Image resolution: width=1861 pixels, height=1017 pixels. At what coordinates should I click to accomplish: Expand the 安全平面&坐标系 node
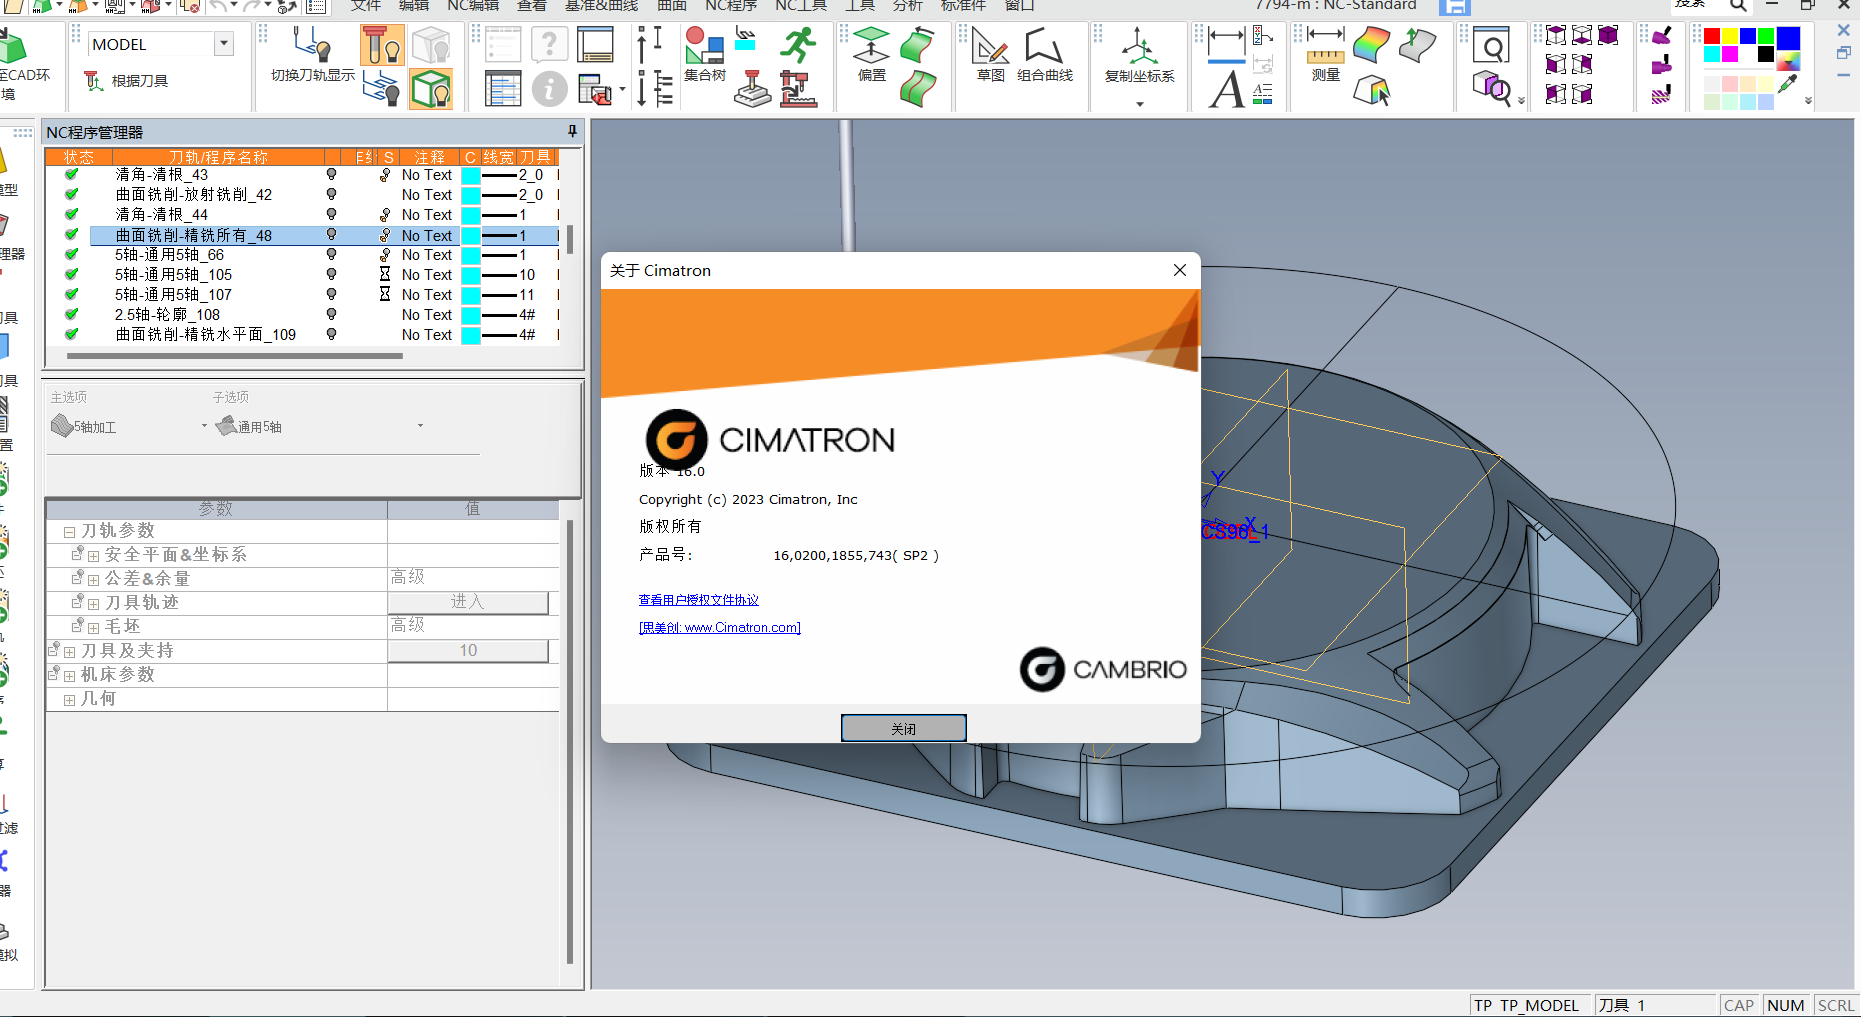pyautogui.click(x=93, y=556)
